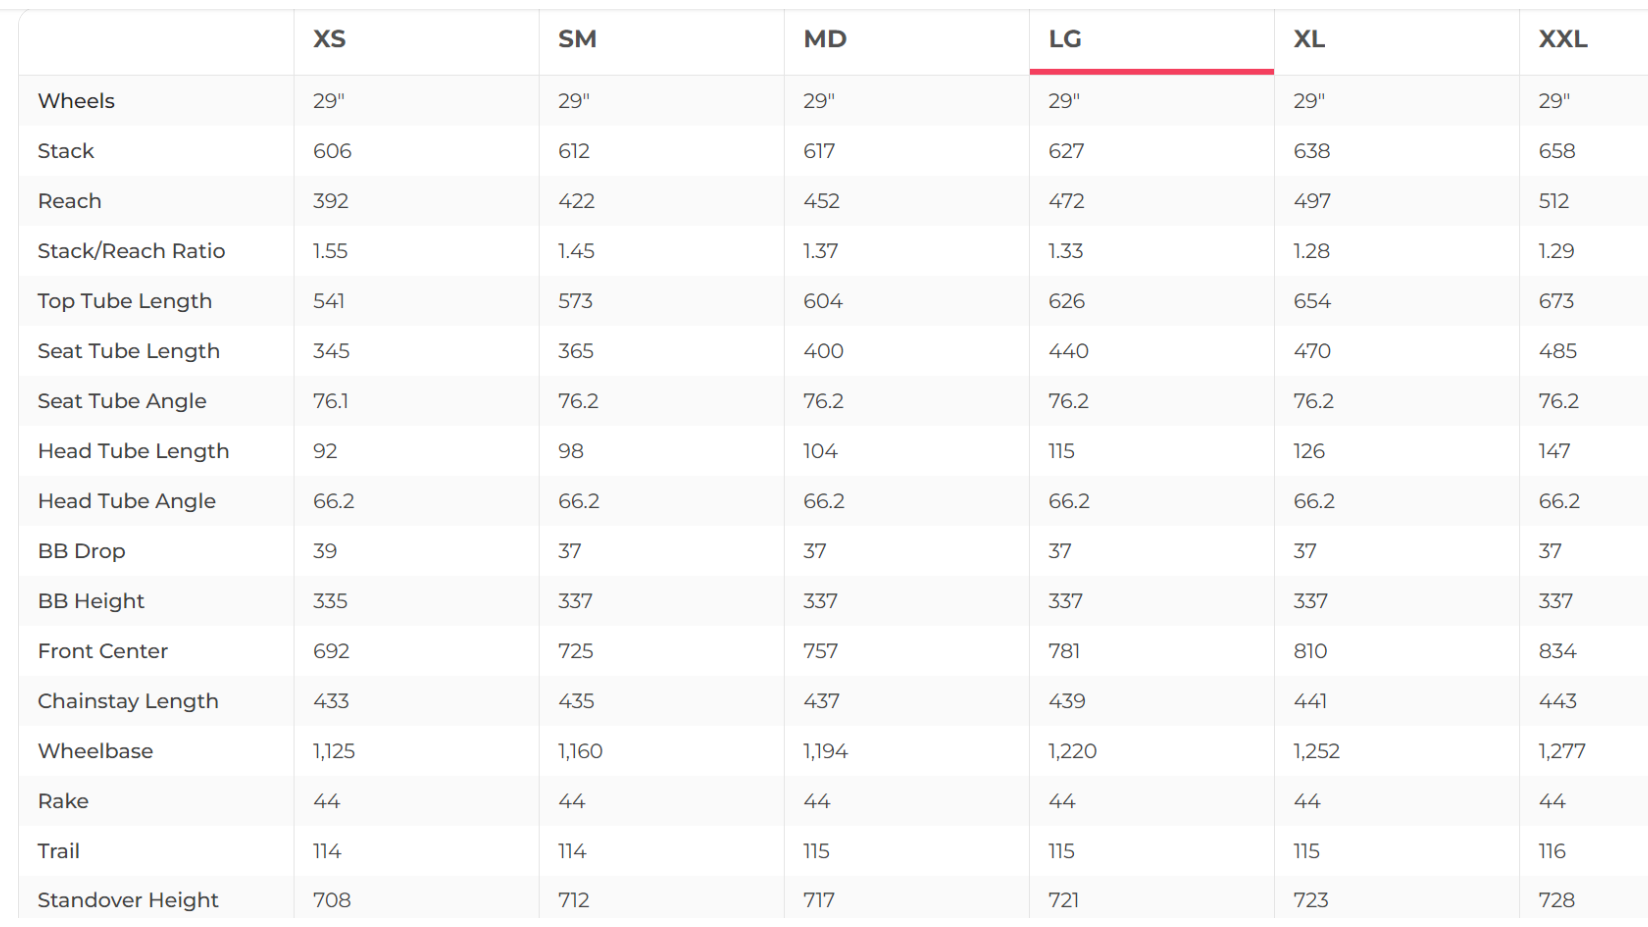Select the XS size column header
Viewport: 1648px width, 927px height.
329,40
